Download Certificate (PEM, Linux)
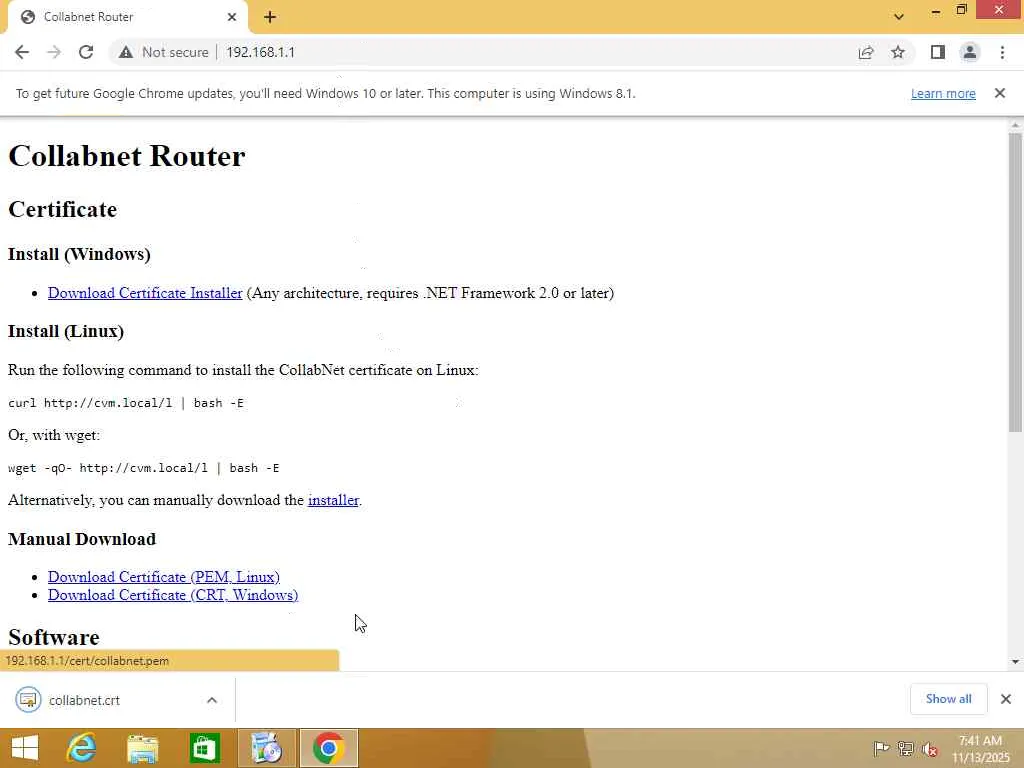This screenshot has height=768, width=1024. (x=163, y=577)
